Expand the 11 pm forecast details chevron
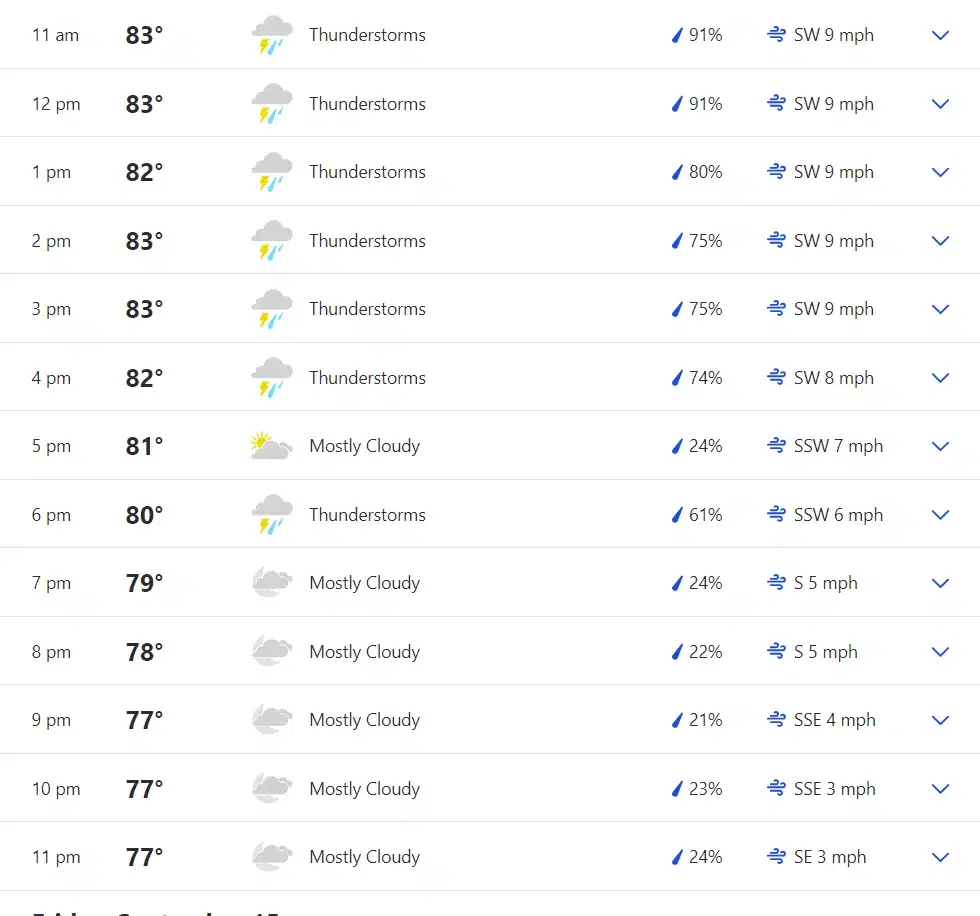The width and height of the screenshot is (980, 916). (940, 857)
